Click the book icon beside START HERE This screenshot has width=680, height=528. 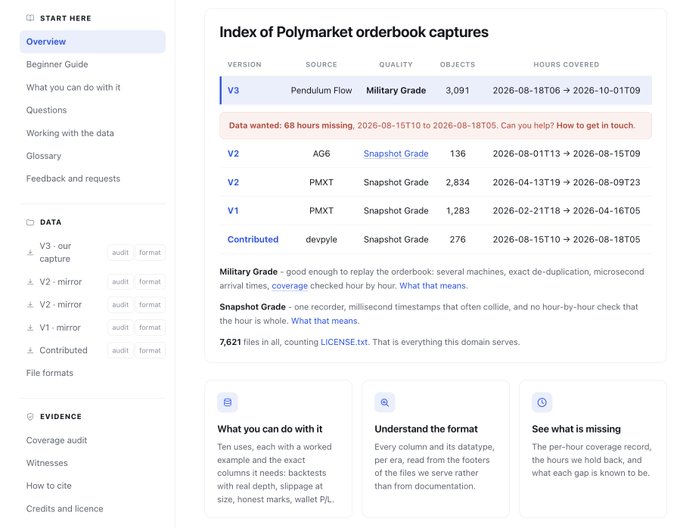click(x=30, y=18)
